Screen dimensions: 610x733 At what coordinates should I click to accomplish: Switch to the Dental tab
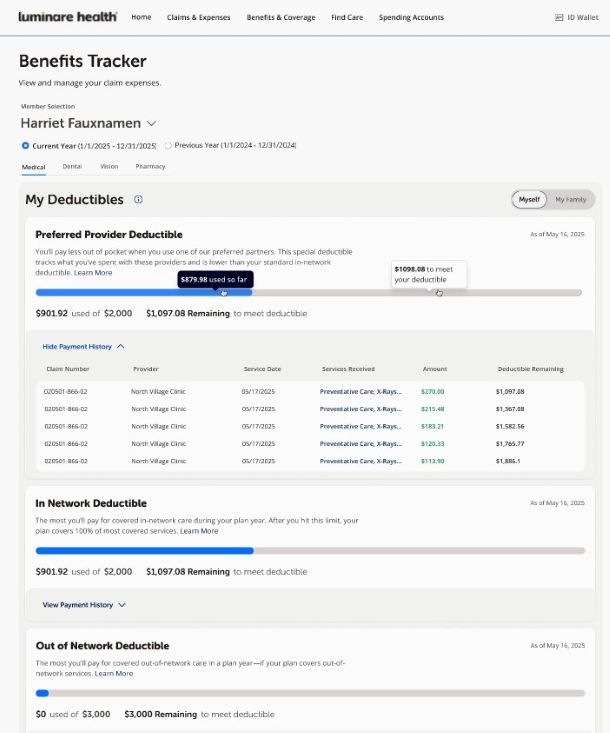click(x=72, y=167)
